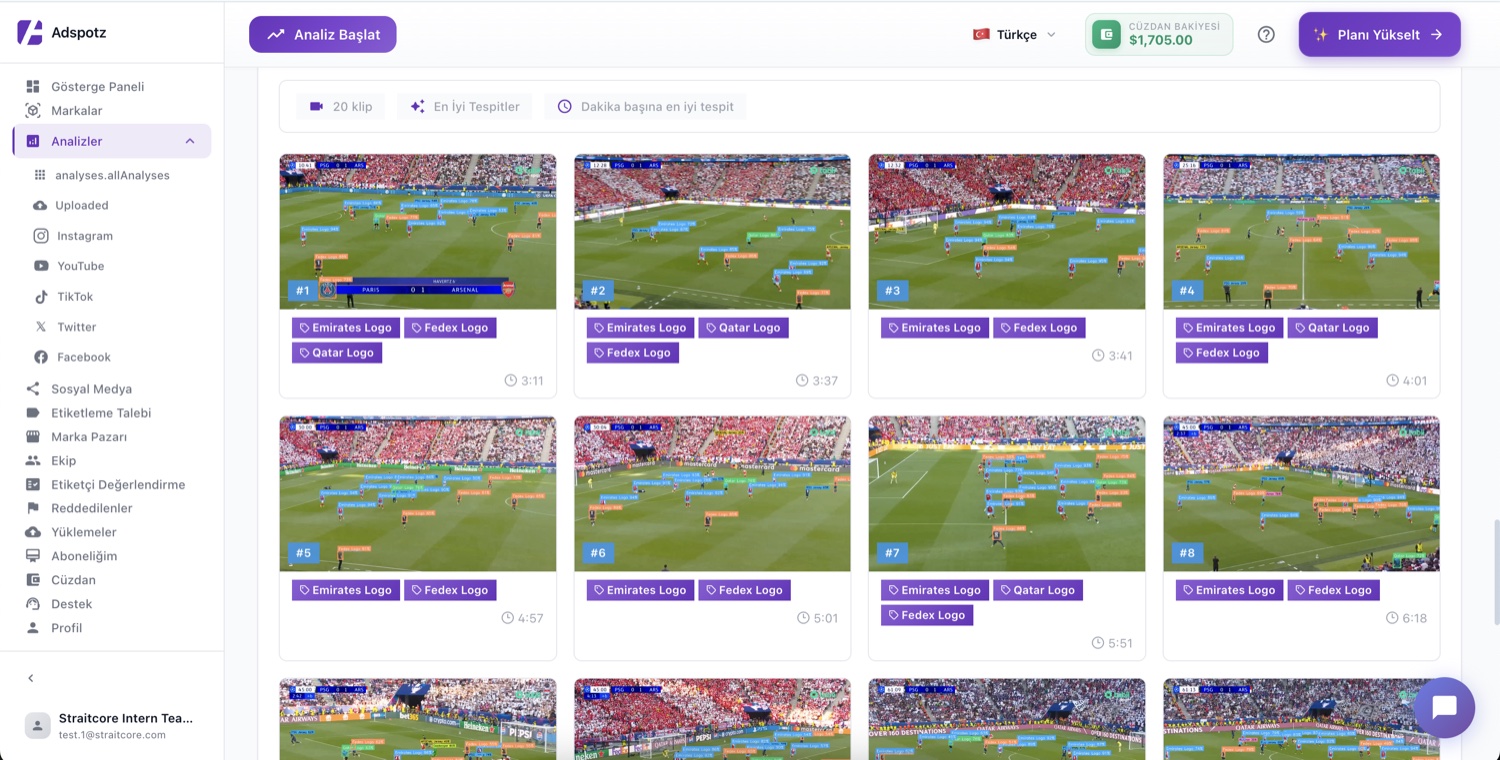Click Qatar Logo tag on clip #7
This screenshot has width=1500, height=760.
point(1038,590)
